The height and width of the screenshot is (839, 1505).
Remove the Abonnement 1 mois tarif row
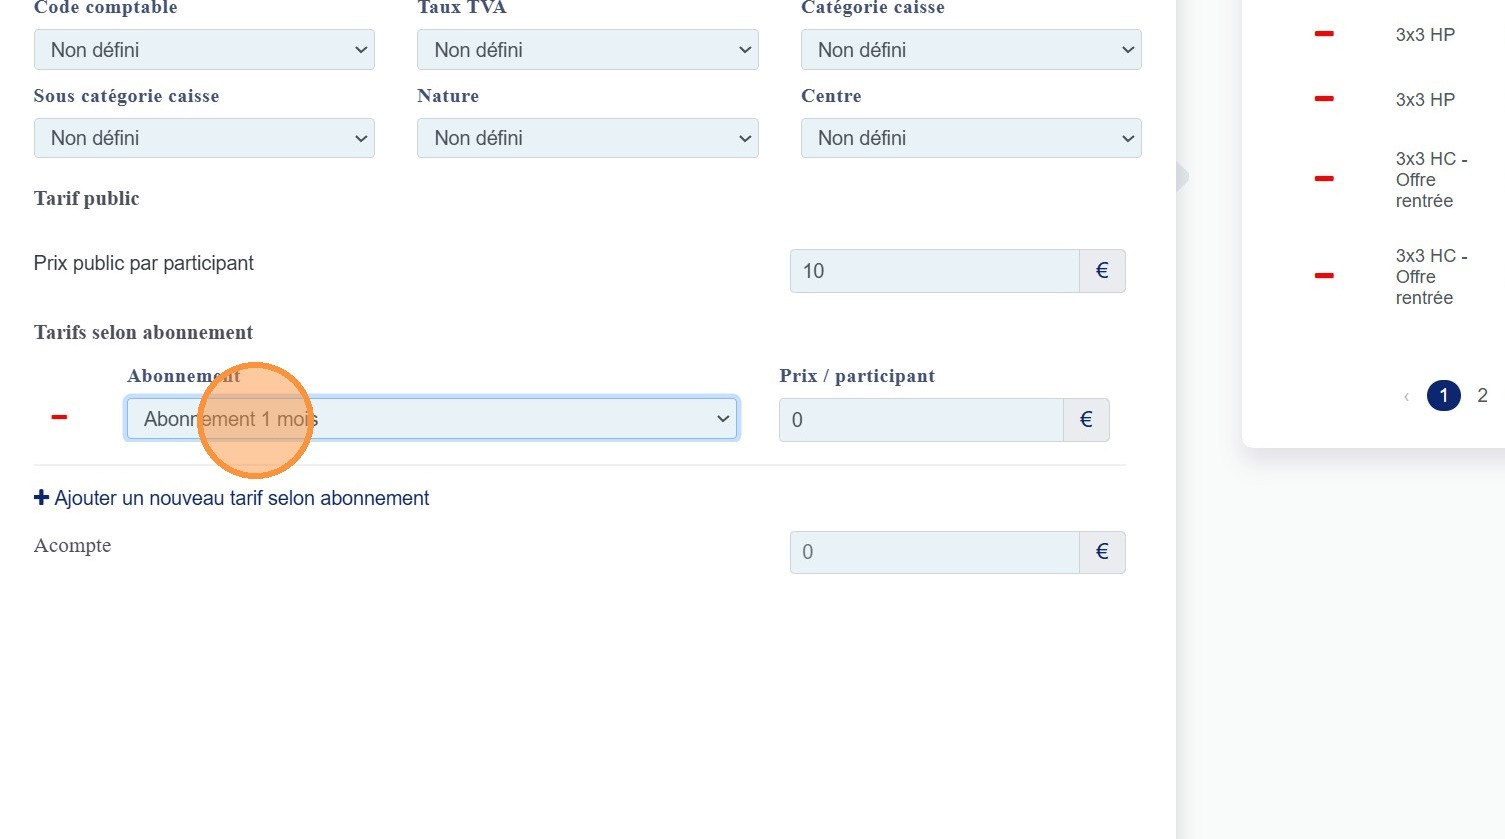[x=59, y=417]
